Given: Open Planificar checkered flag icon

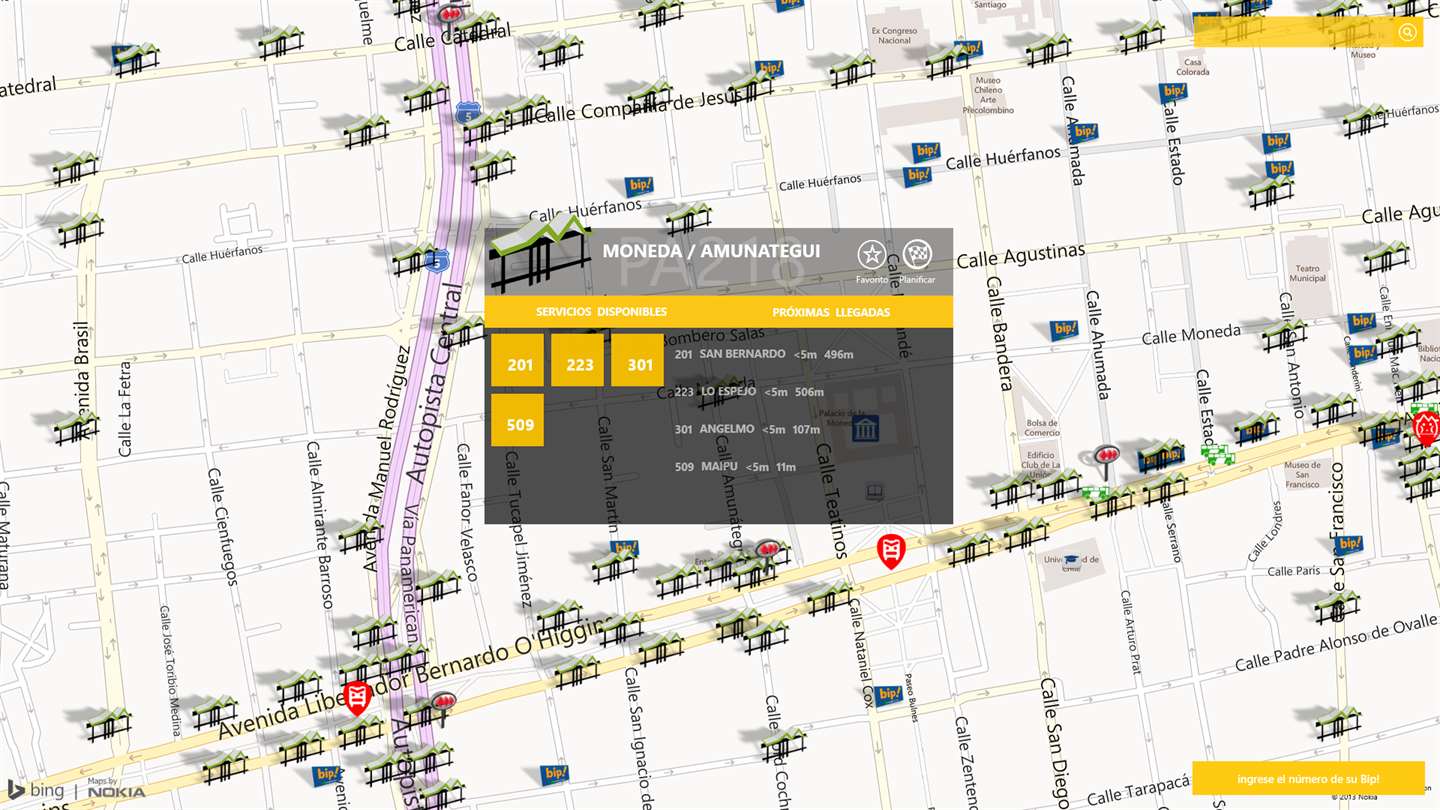Looking at the screenshot, I should point(917,255).
